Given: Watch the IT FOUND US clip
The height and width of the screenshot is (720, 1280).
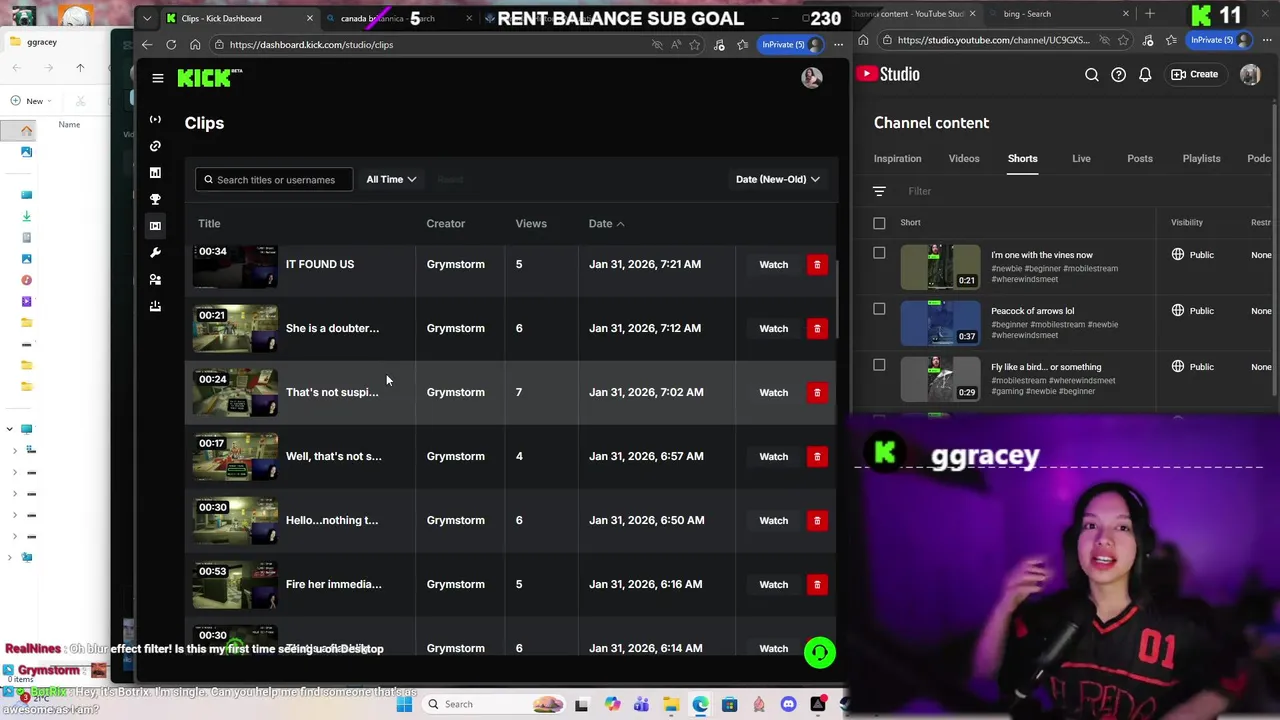Looking at the screenshot, I should (773, 264).
